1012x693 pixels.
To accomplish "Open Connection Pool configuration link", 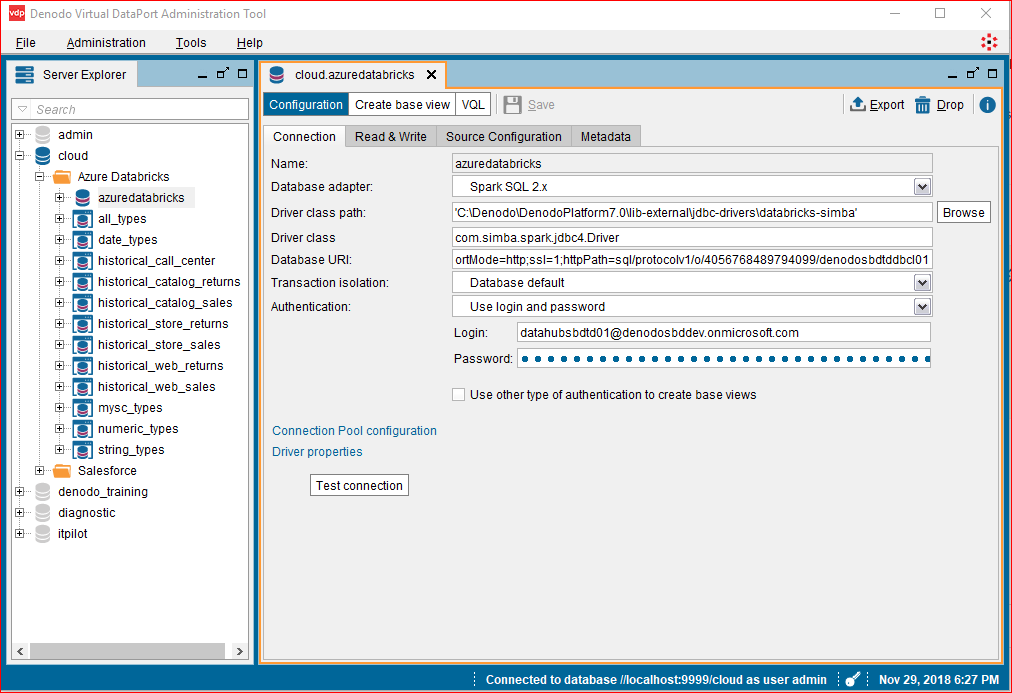I will [x=354, y=431].
